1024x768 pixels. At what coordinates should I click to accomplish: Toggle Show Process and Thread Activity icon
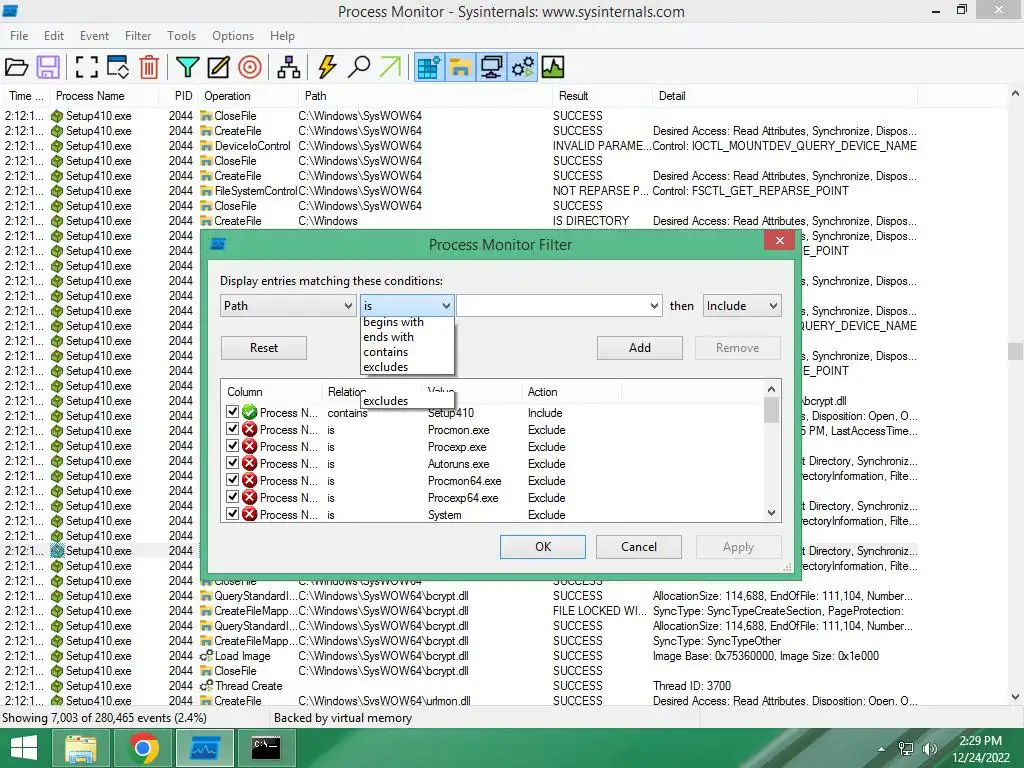522,67
